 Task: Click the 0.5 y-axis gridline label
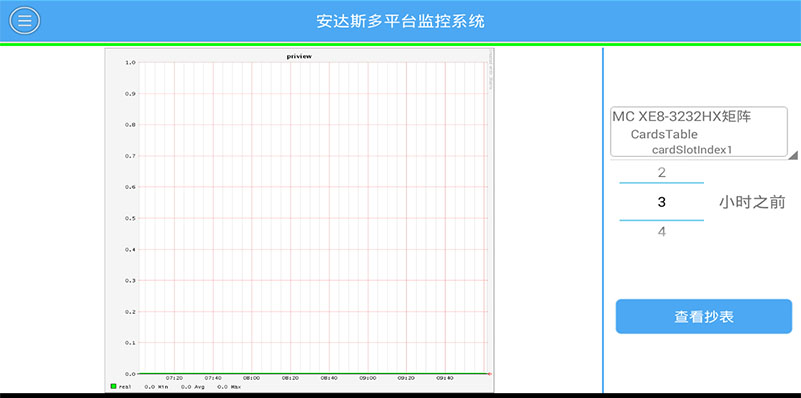(x=130, y=218)
